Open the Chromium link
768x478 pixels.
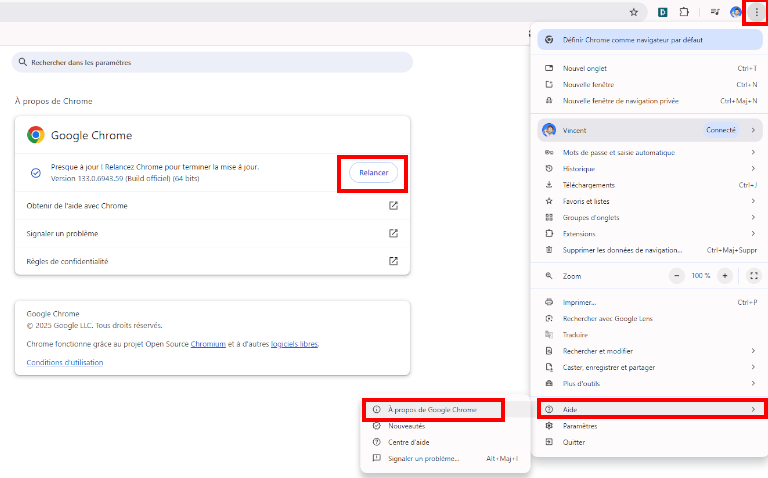click(x=205, y=344)
